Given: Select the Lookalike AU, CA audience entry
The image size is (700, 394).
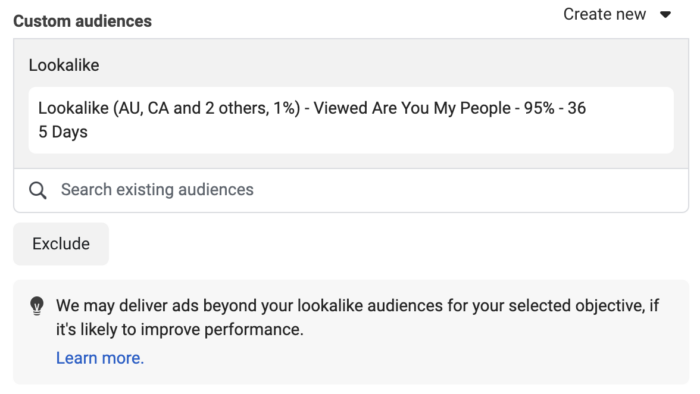Looking at the screenshot, I should (x=351, y=120).
